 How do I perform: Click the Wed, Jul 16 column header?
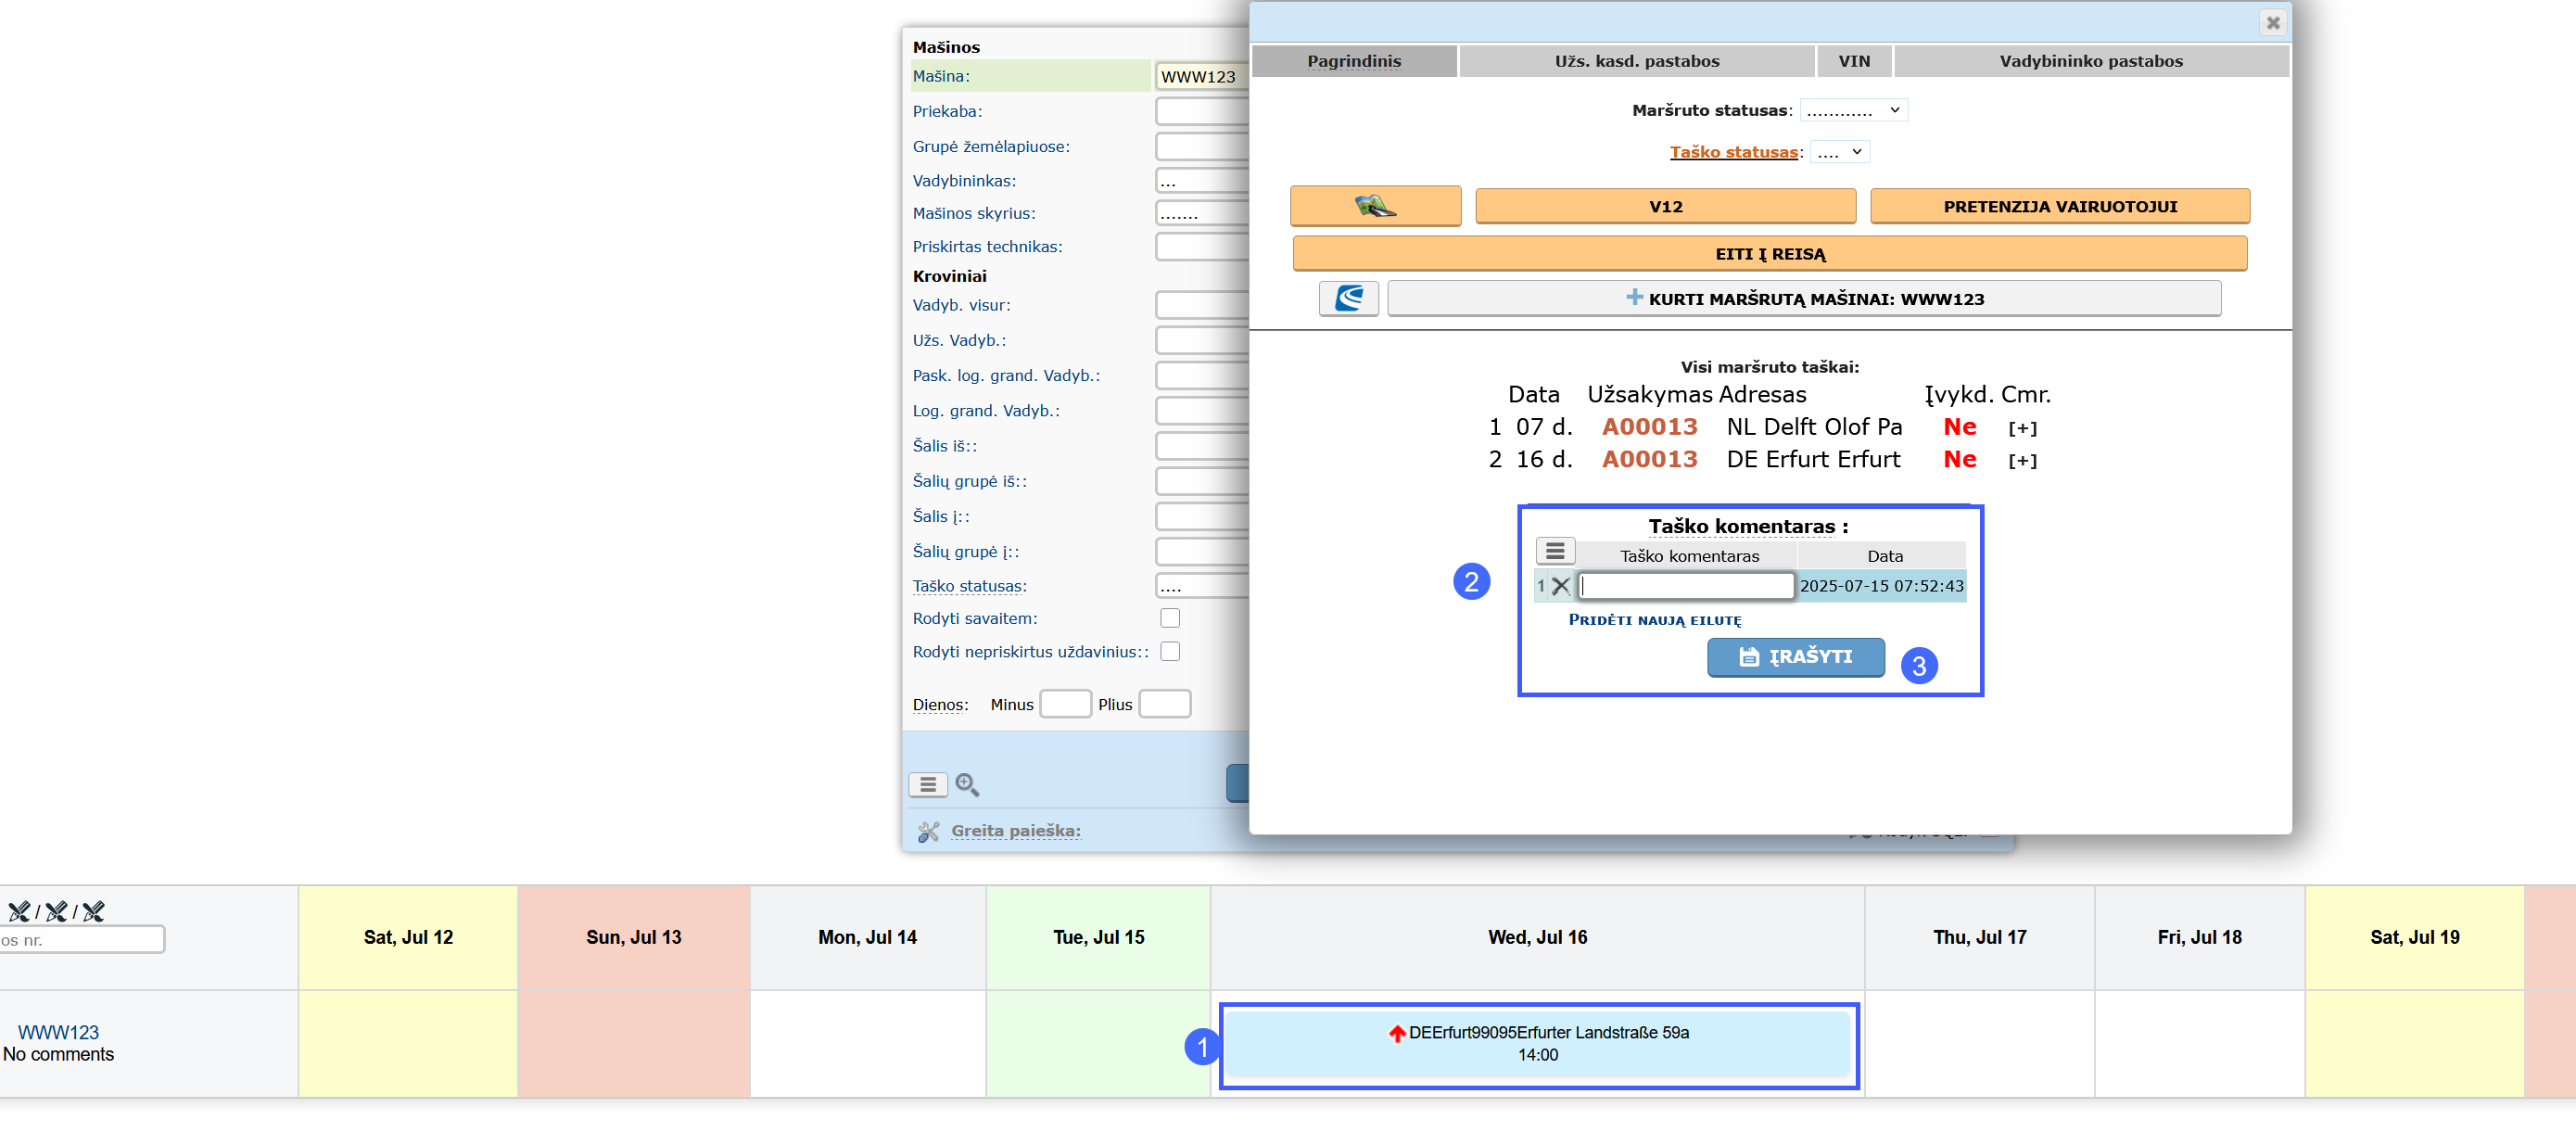click(1537, 937)
